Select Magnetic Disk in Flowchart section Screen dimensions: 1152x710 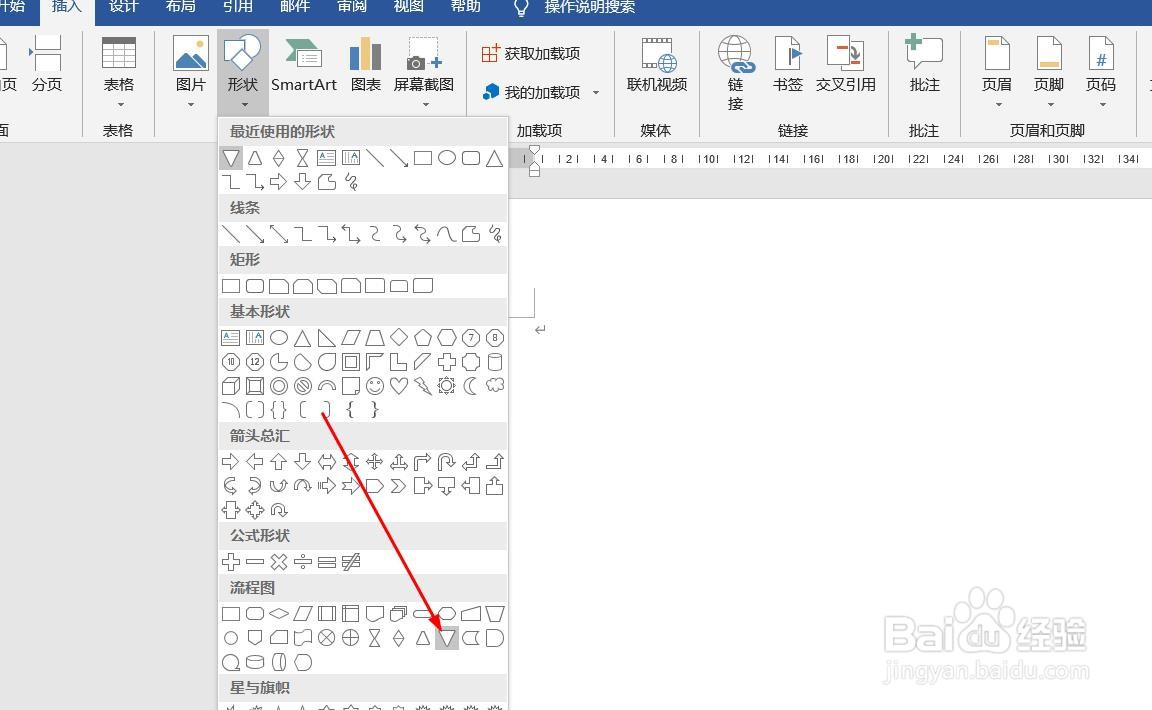coord(255,662)
